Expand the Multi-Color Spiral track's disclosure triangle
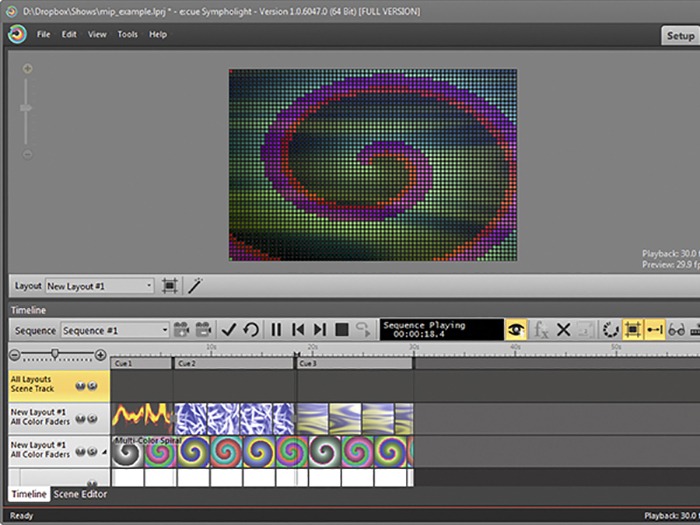 tap(105, 452)
